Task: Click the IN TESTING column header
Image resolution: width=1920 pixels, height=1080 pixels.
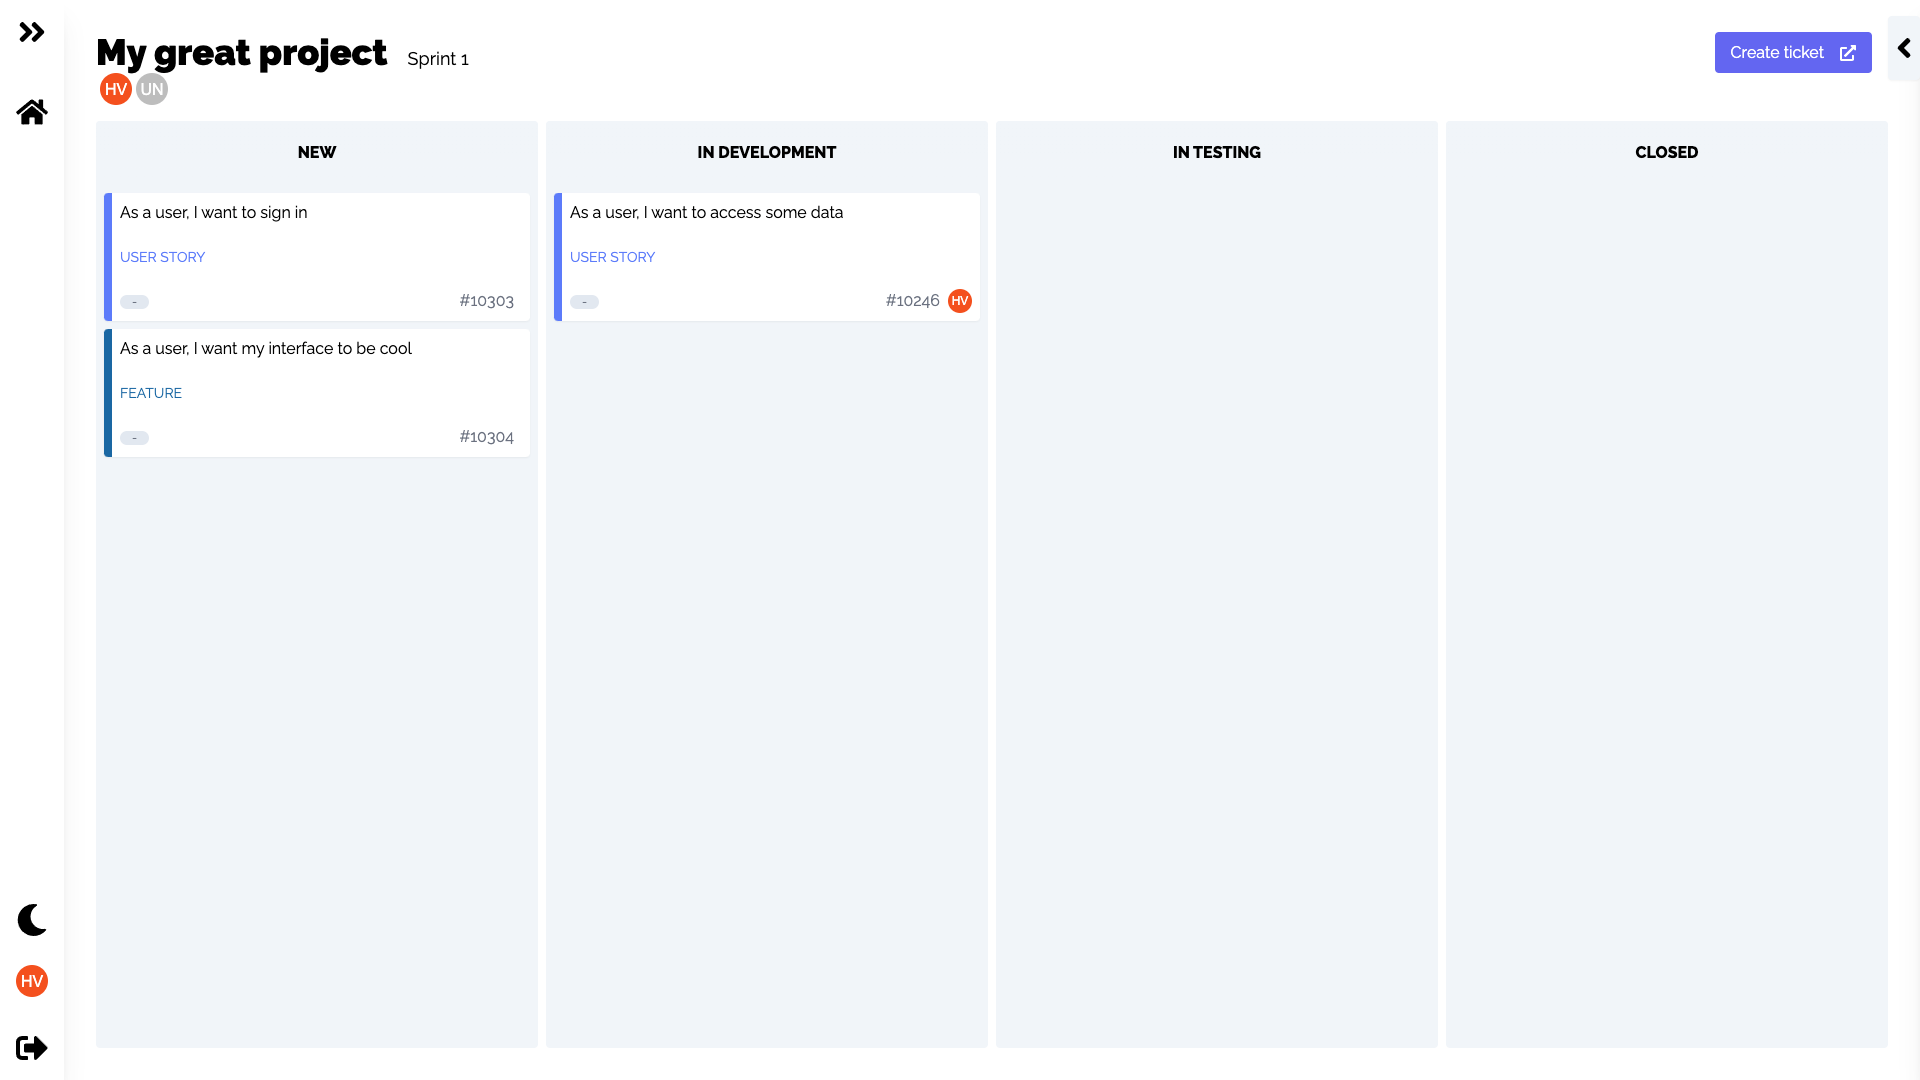Action: point(1216,152)
